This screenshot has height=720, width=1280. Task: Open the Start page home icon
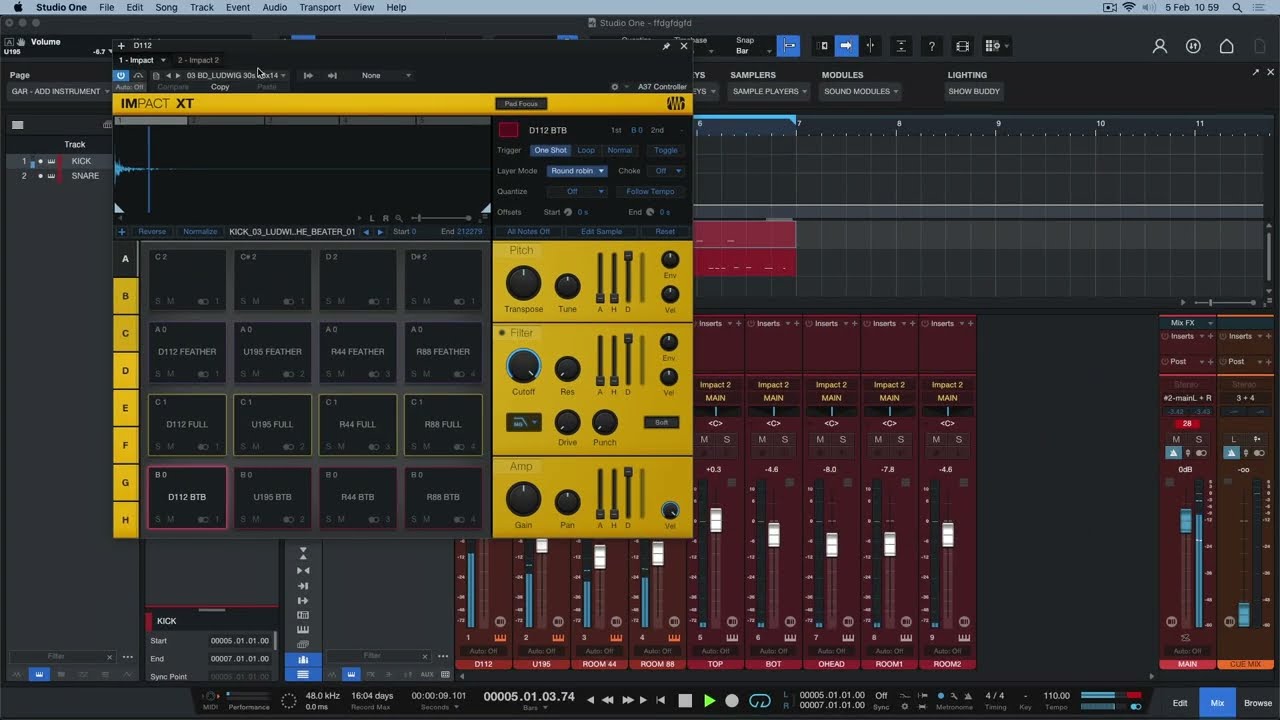point(1226,46)
